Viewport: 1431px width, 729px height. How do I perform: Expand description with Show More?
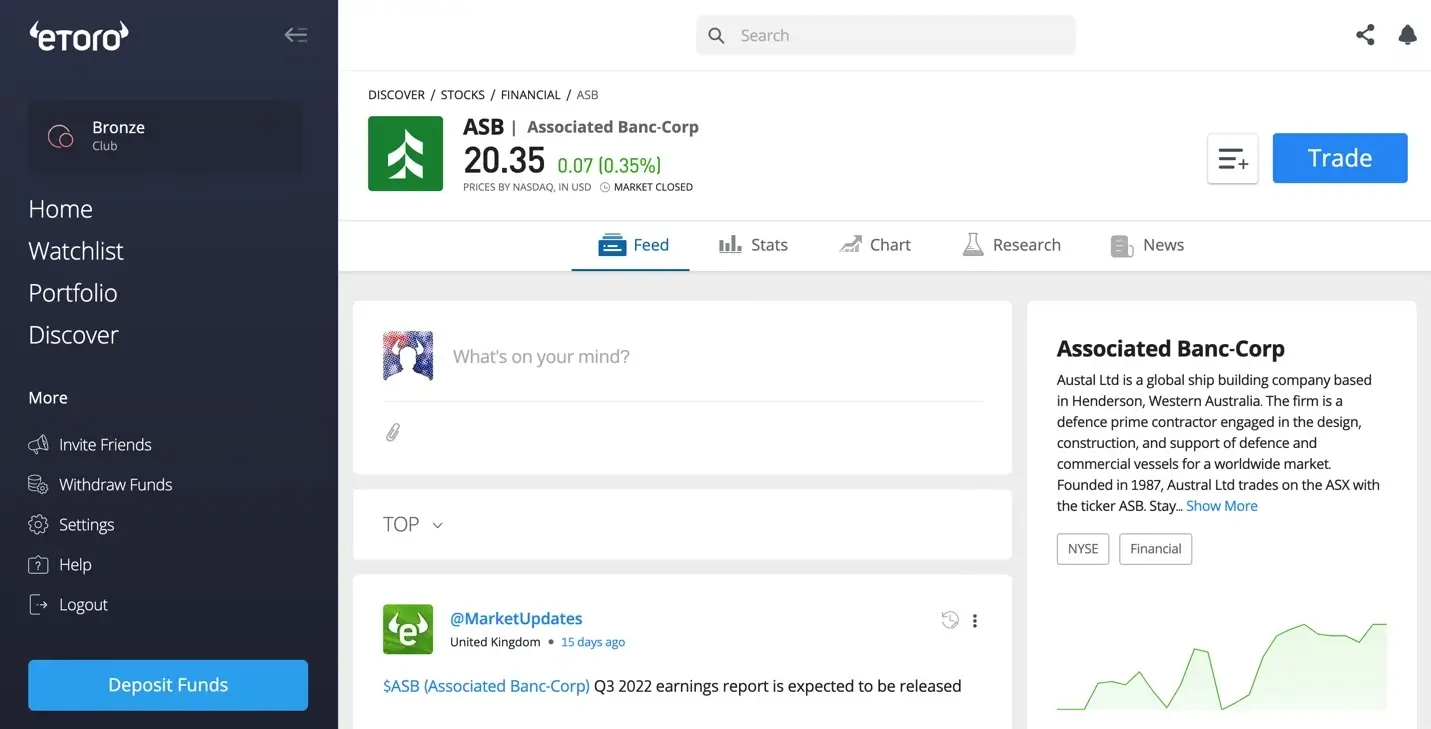coord(1221,506)
